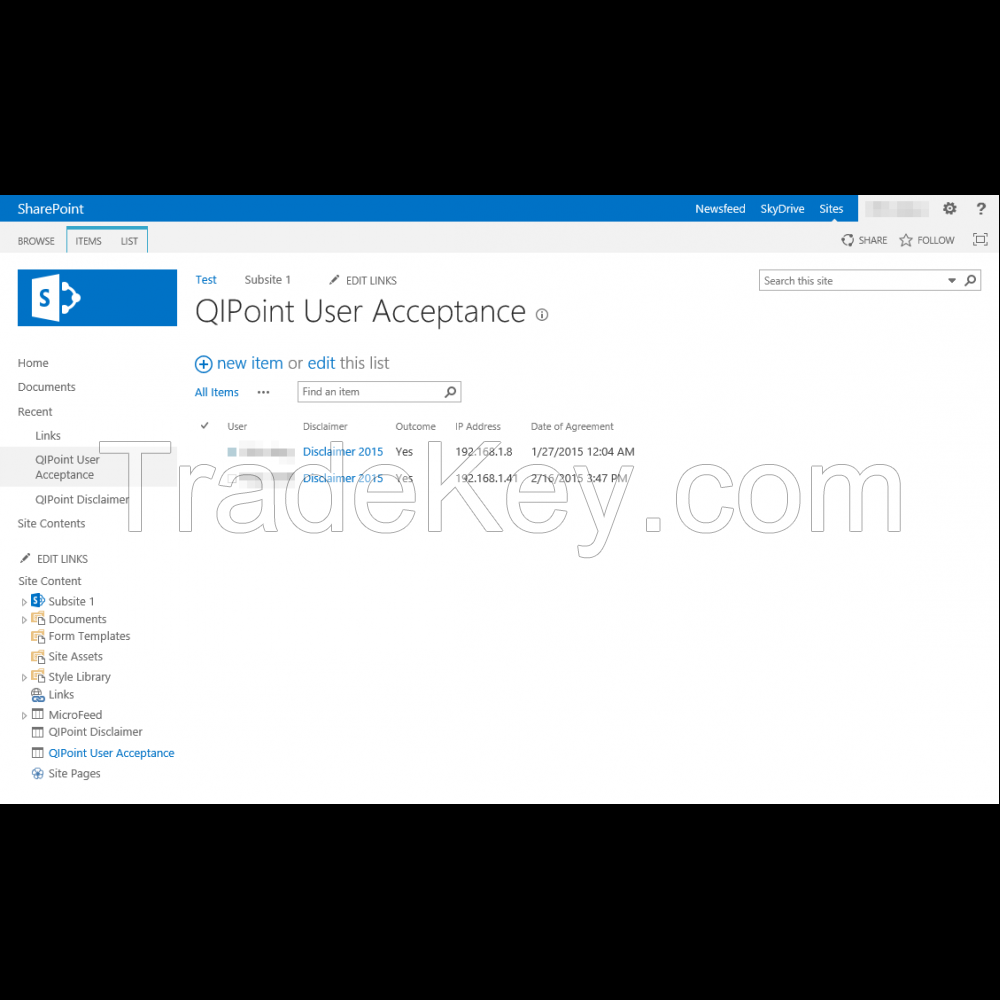Click the 1/27/2015 12:04 AM date cell
Viewport: 1000px width, 1000px height.
pyautogui.click(x=582, y=452)
